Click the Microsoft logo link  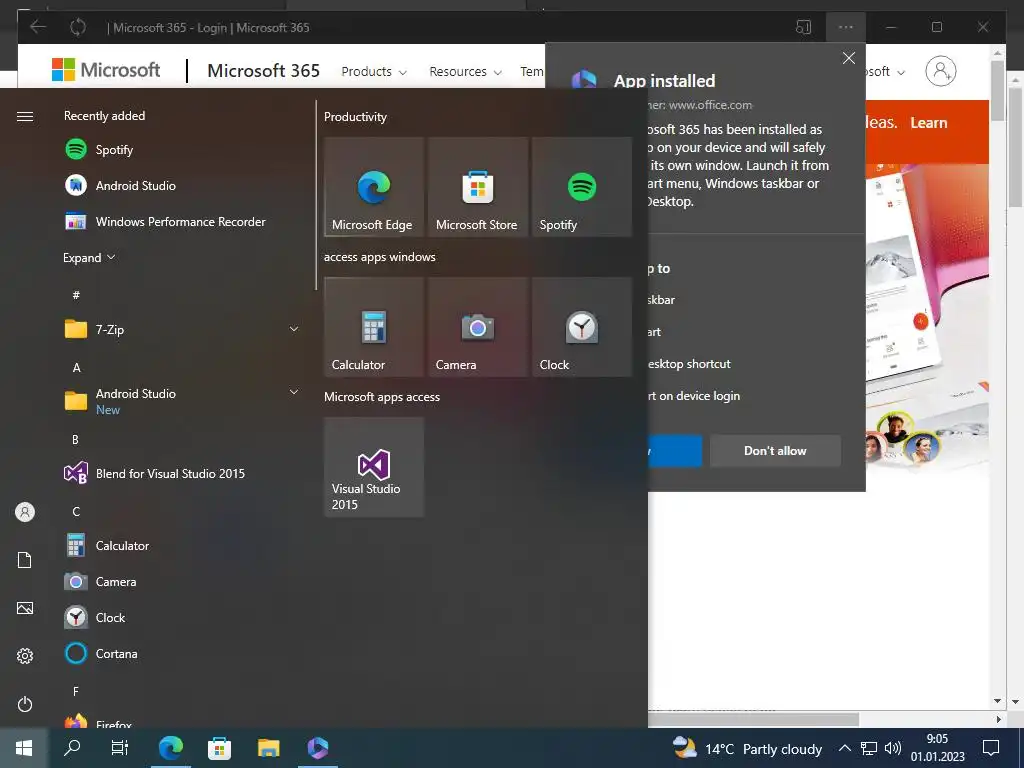point(106,69)
